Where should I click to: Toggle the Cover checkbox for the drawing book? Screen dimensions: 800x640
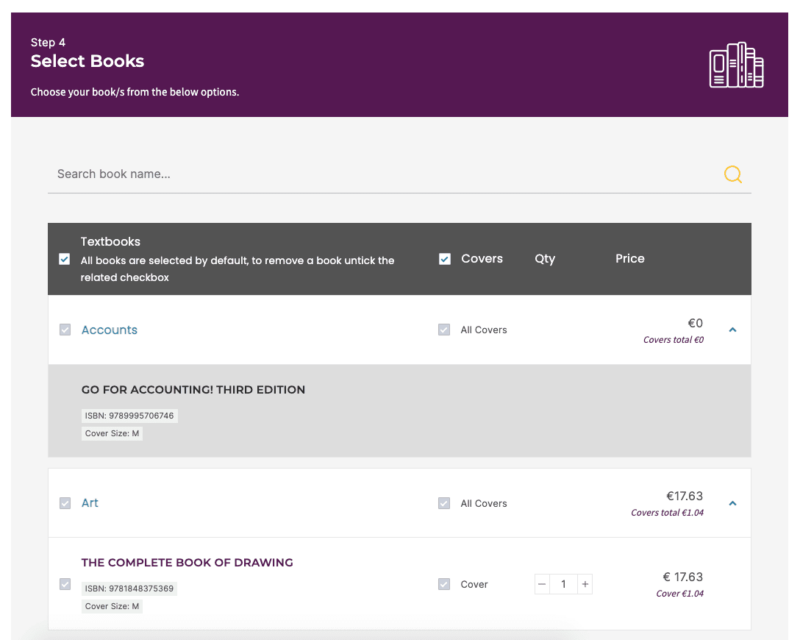444,583
